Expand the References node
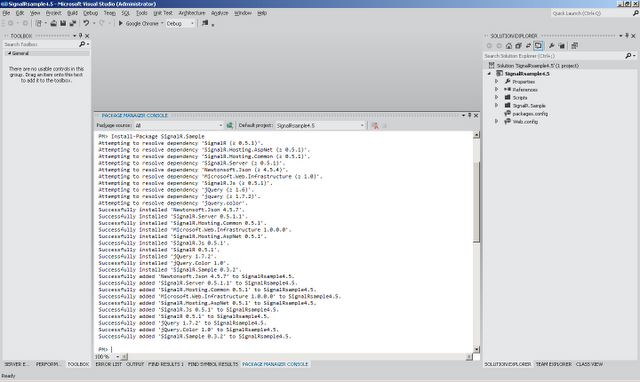640x382 pixels. pyautogui.click(x=497, y=89)
